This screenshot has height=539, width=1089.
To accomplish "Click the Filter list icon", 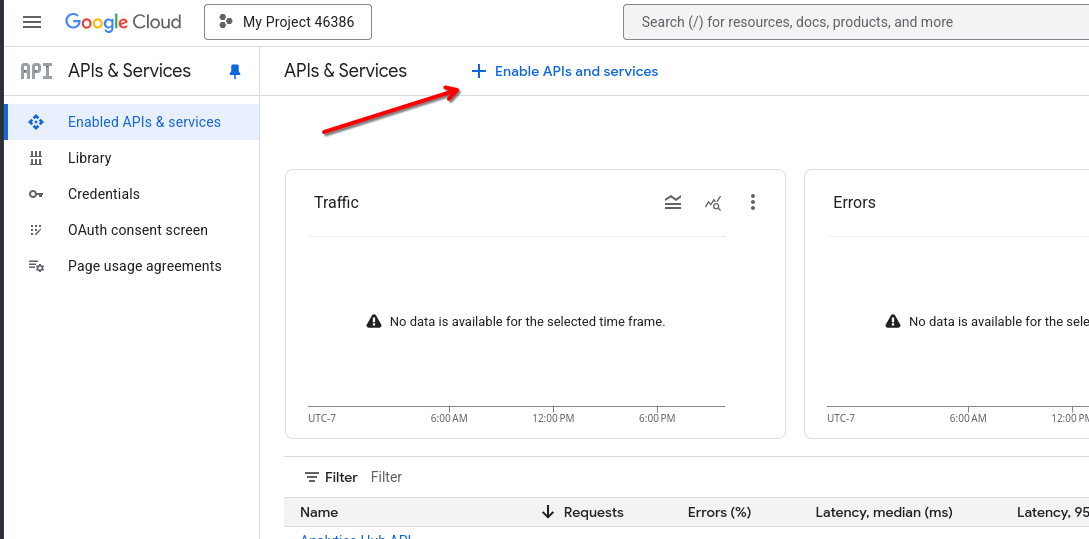I will (312, 477).
